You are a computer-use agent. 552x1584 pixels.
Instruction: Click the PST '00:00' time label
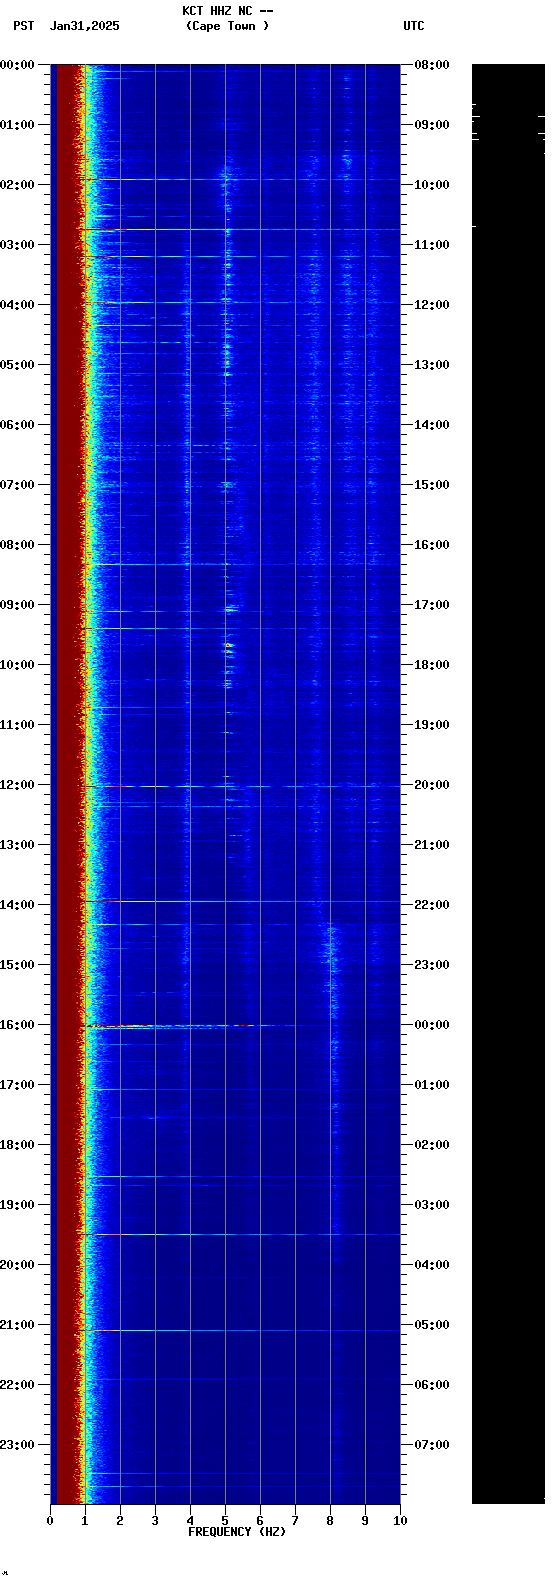(x=18, y=65)
